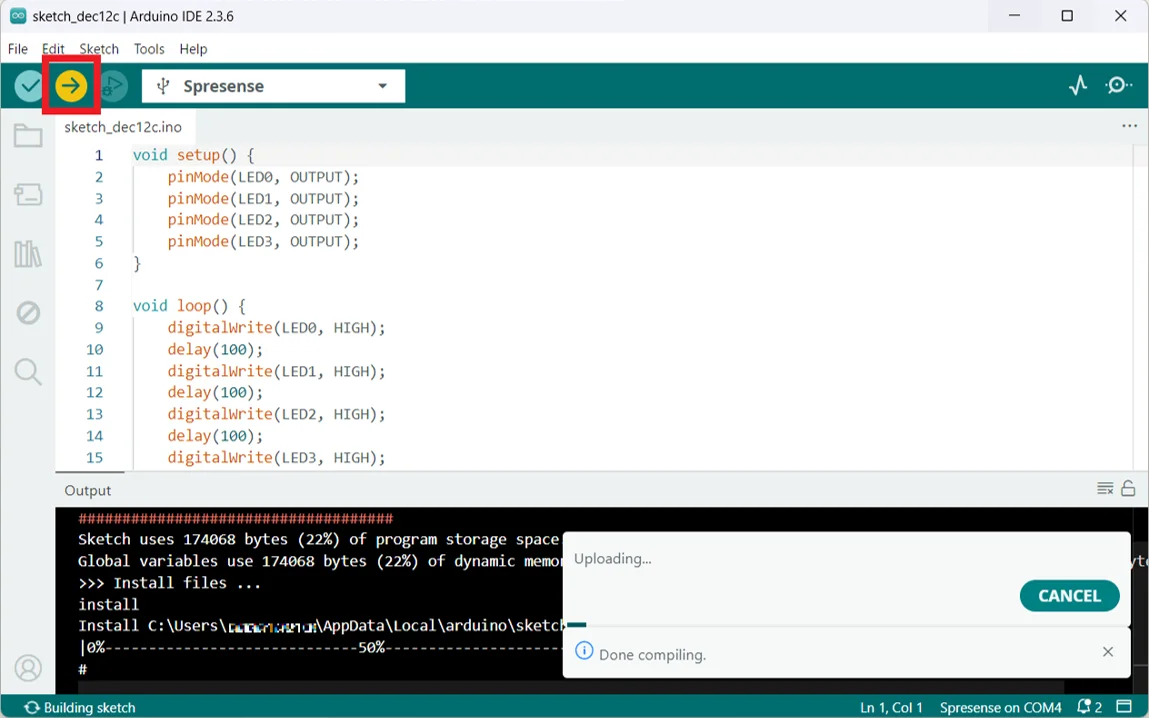The image size is (1149, 718).
Task: Open the editor tab options ellipsis
Action: pos(1129,126)
